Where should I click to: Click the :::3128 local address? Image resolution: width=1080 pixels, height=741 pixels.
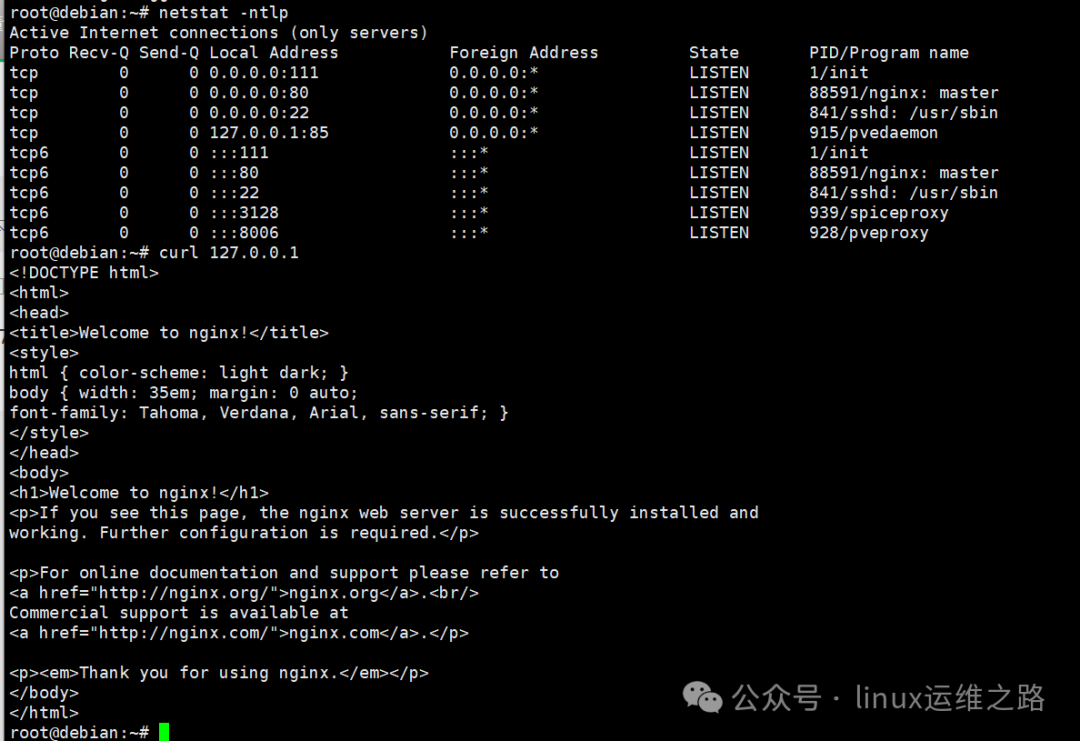(243, 213)
